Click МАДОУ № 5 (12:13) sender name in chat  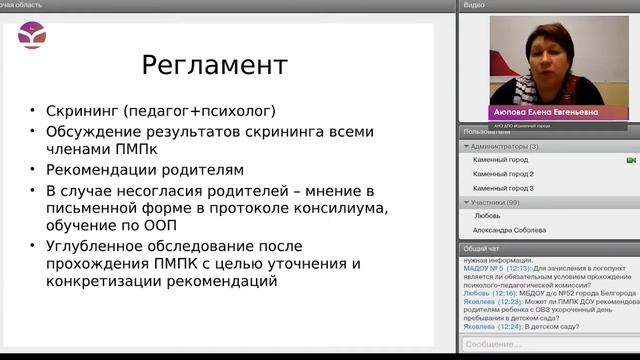pos(497,269)
